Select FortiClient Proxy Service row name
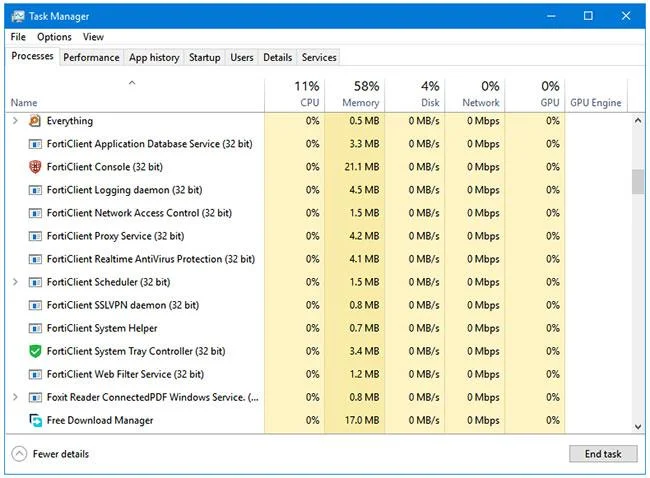 coord(115,236)
